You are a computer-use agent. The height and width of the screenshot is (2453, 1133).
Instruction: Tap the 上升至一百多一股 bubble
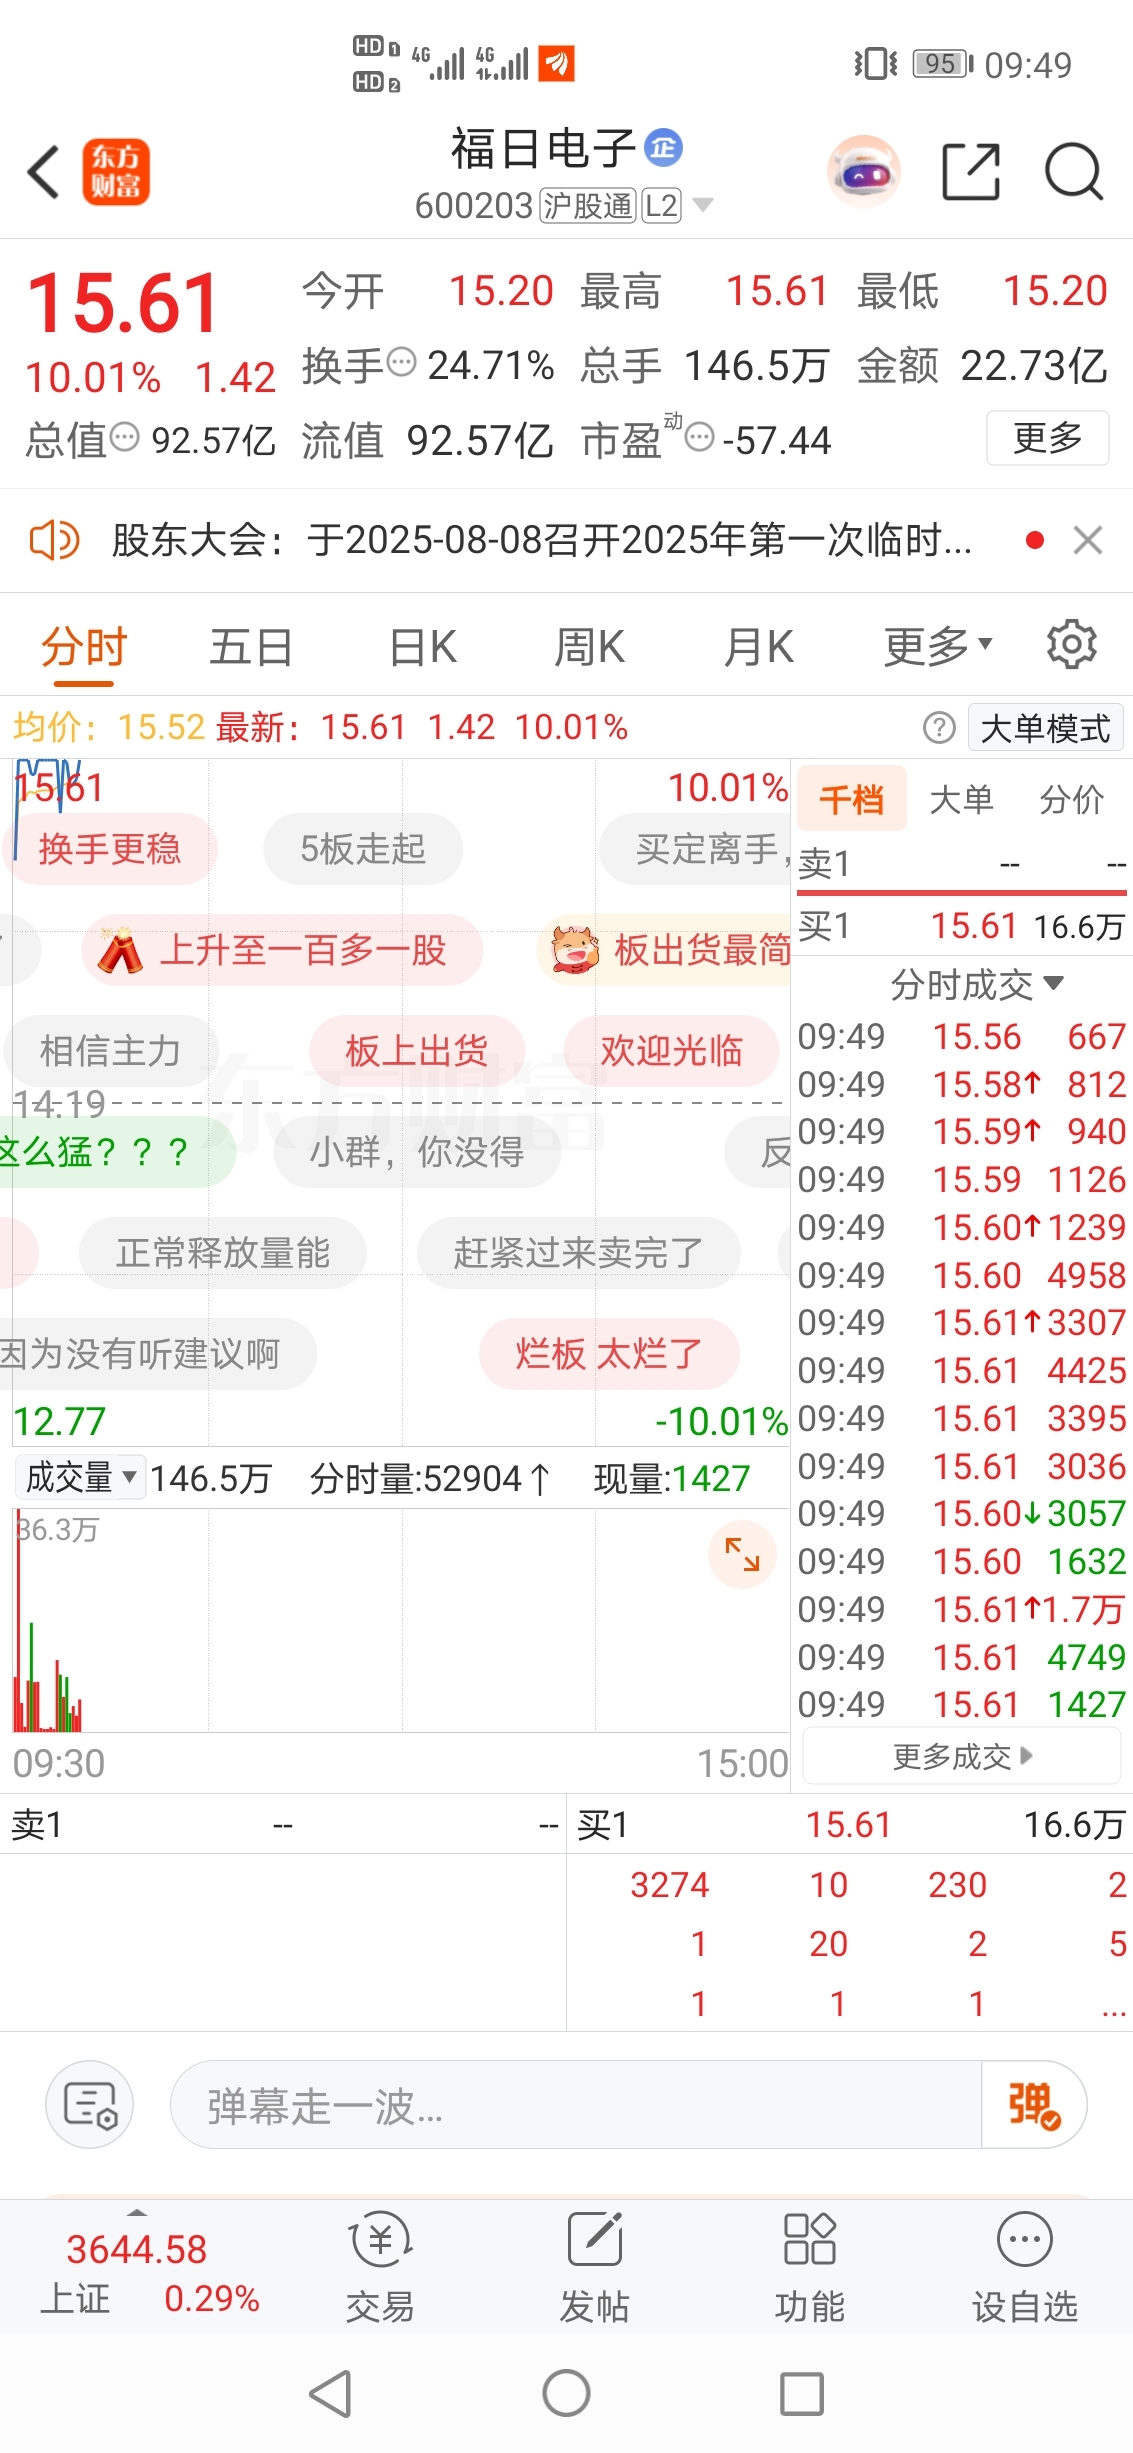tap(282, 950)
